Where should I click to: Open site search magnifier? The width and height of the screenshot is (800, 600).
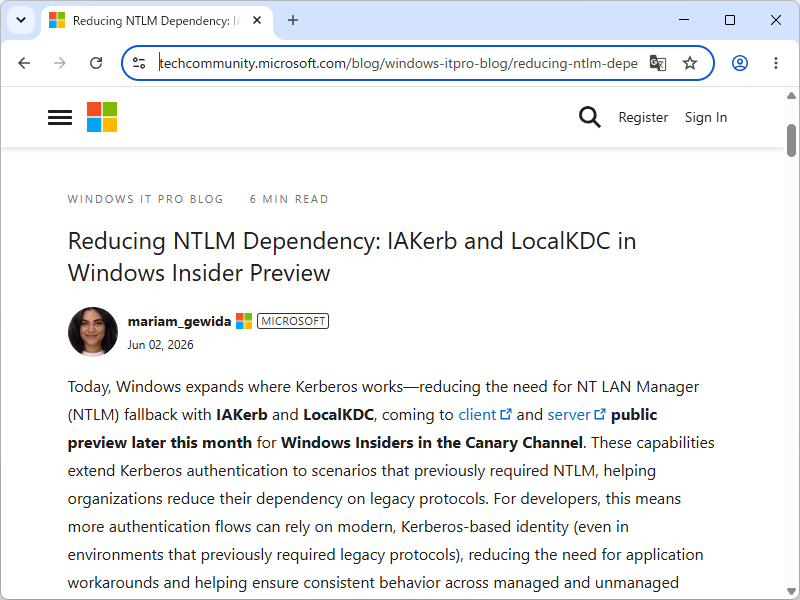(x=589, y=117)
